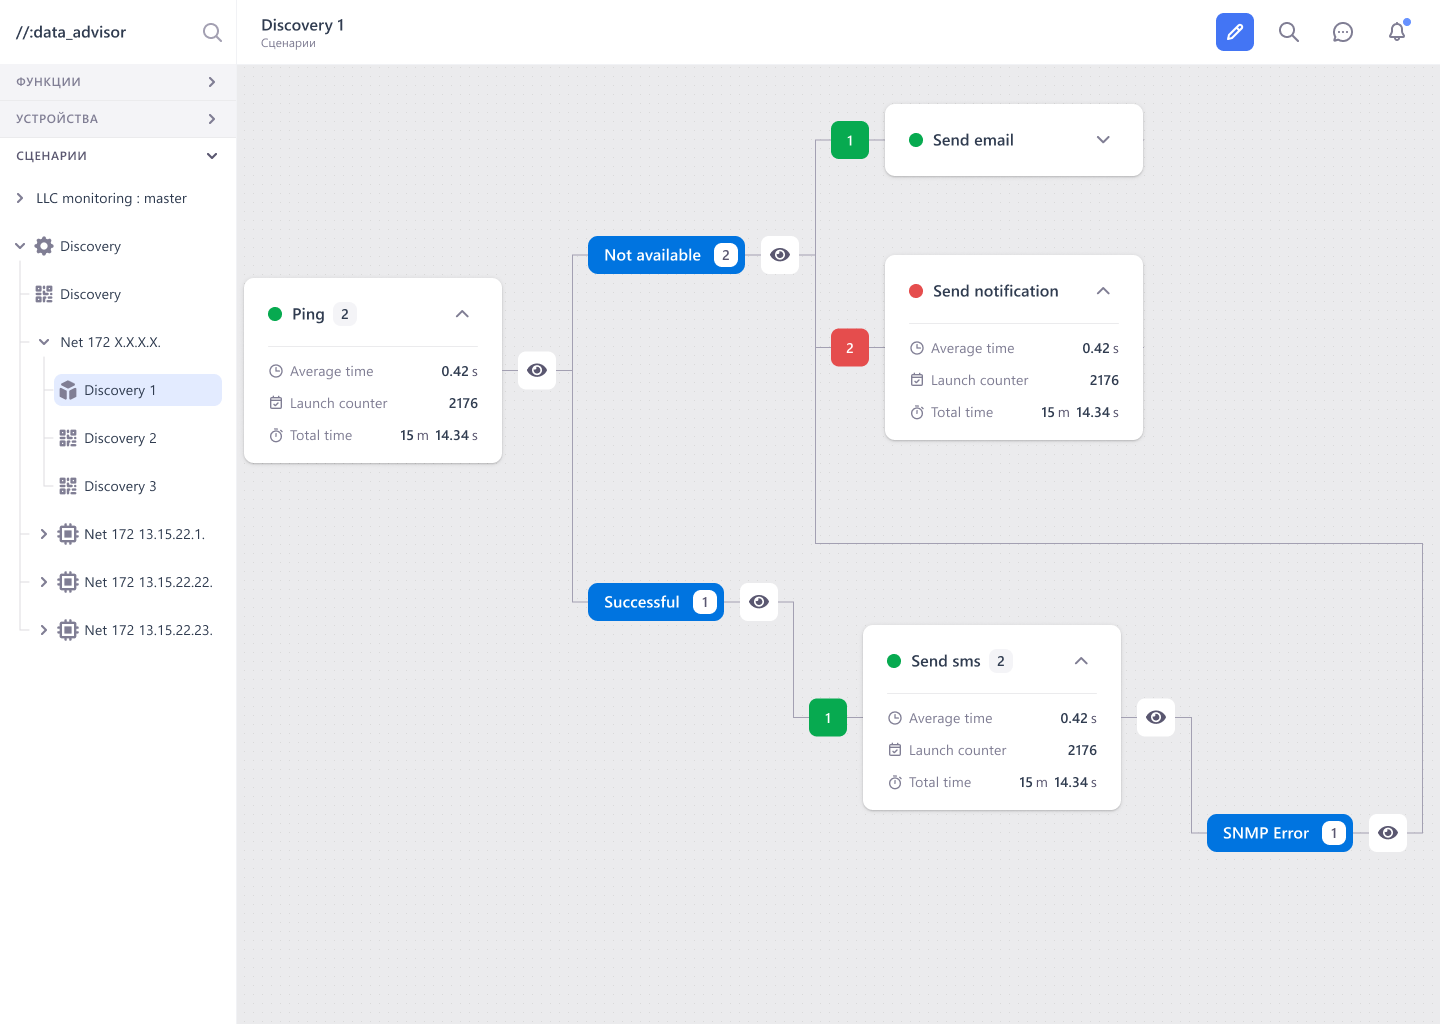Click the blue pencil edit icon
Screen dimensions: 1440x1024
(1235, 32)
